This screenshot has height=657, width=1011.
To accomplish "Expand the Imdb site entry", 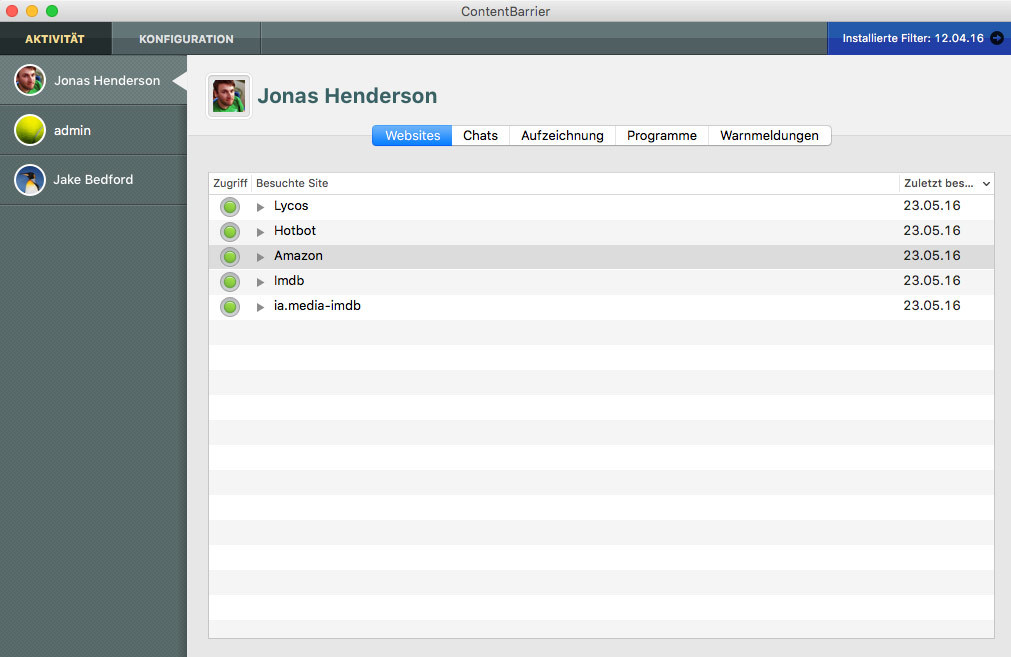I will 260,282.
